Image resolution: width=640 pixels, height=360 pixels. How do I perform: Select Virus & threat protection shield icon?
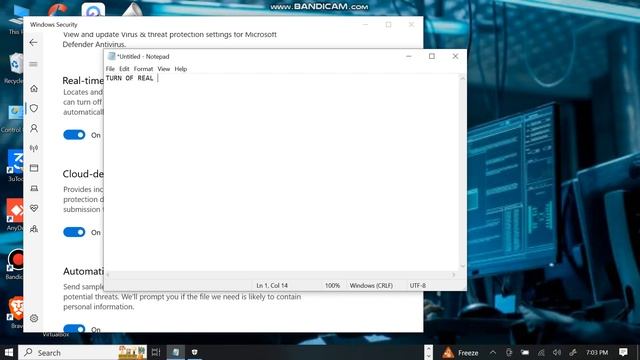tap(34, 108)
